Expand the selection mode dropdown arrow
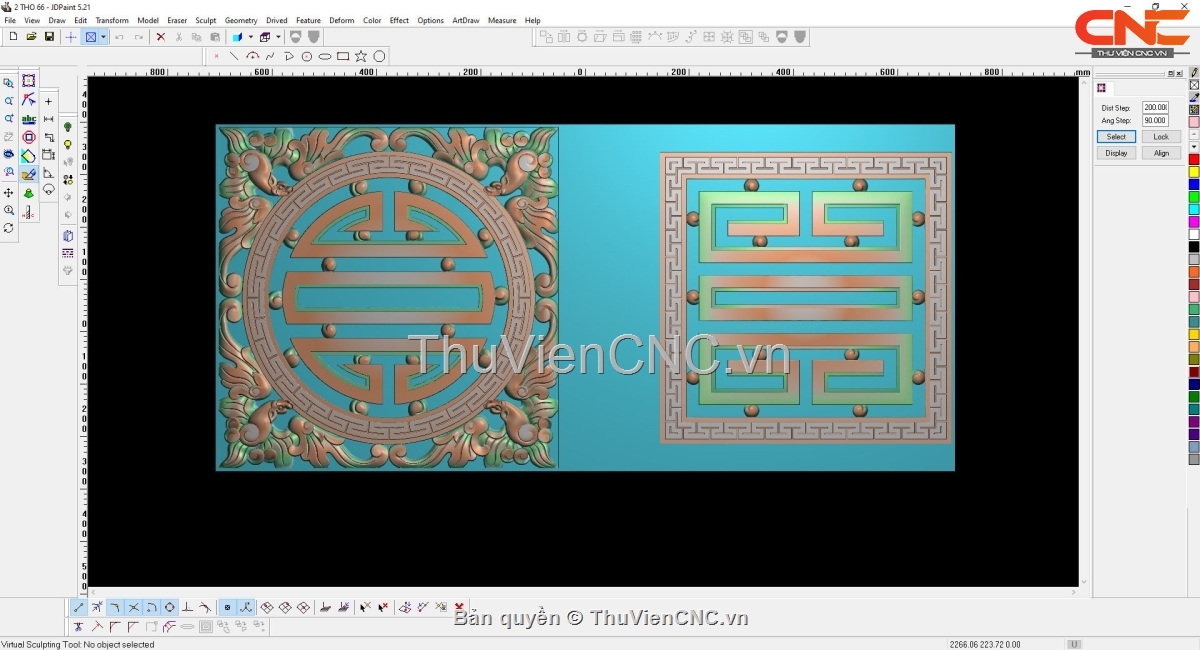Screen dimensions: 1200x650 pos(103,37)
